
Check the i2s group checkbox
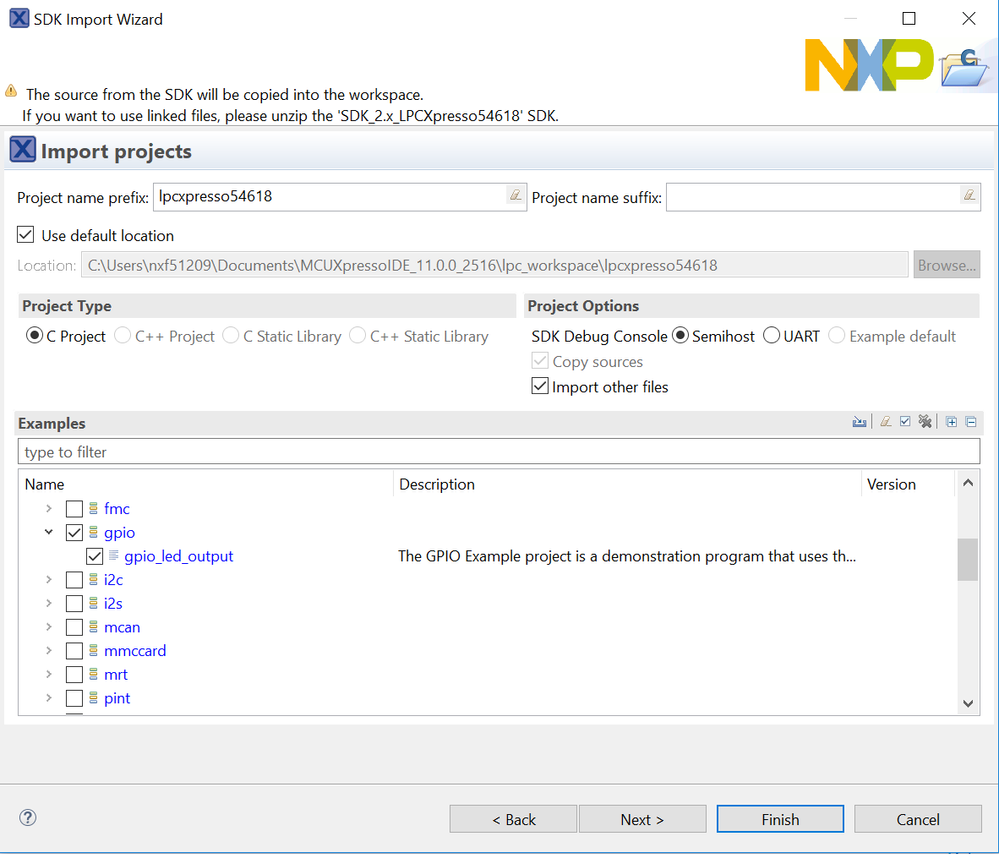(x=75, y=604)
